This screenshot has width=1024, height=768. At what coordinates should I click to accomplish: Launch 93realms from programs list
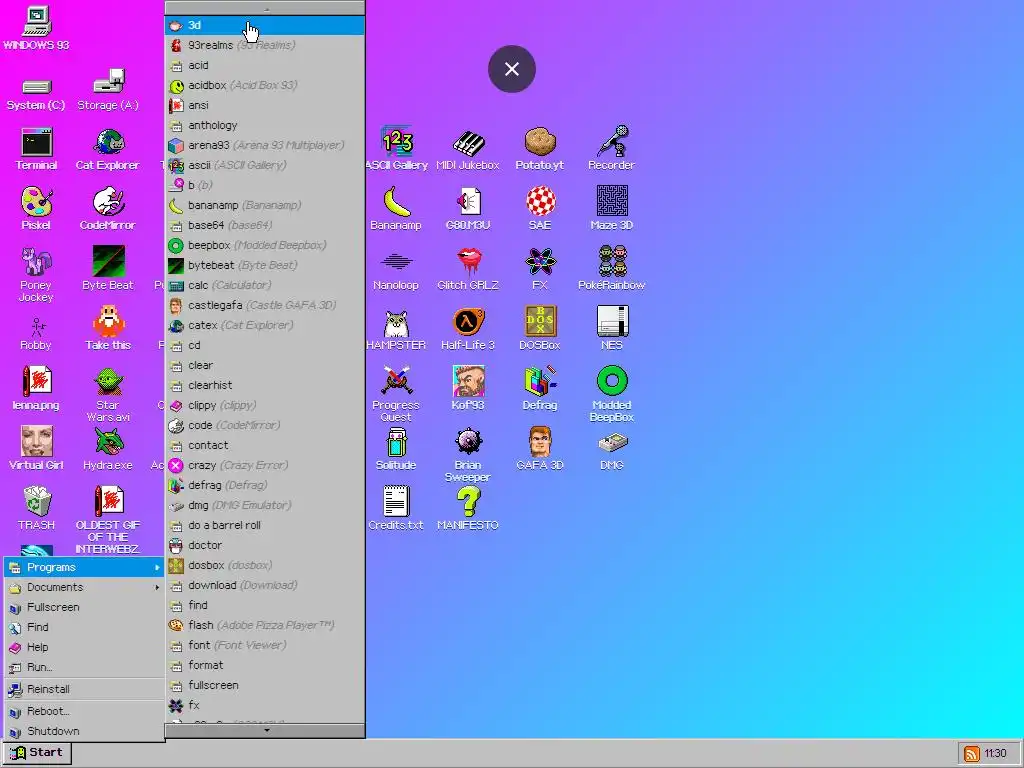tap(264, 45)
